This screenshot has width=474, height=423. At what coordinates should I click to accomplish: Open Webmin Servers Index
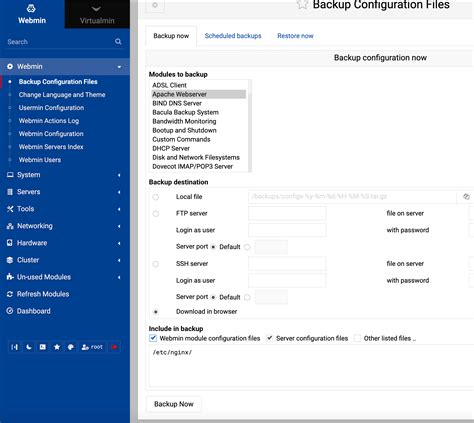click(51, 147)
